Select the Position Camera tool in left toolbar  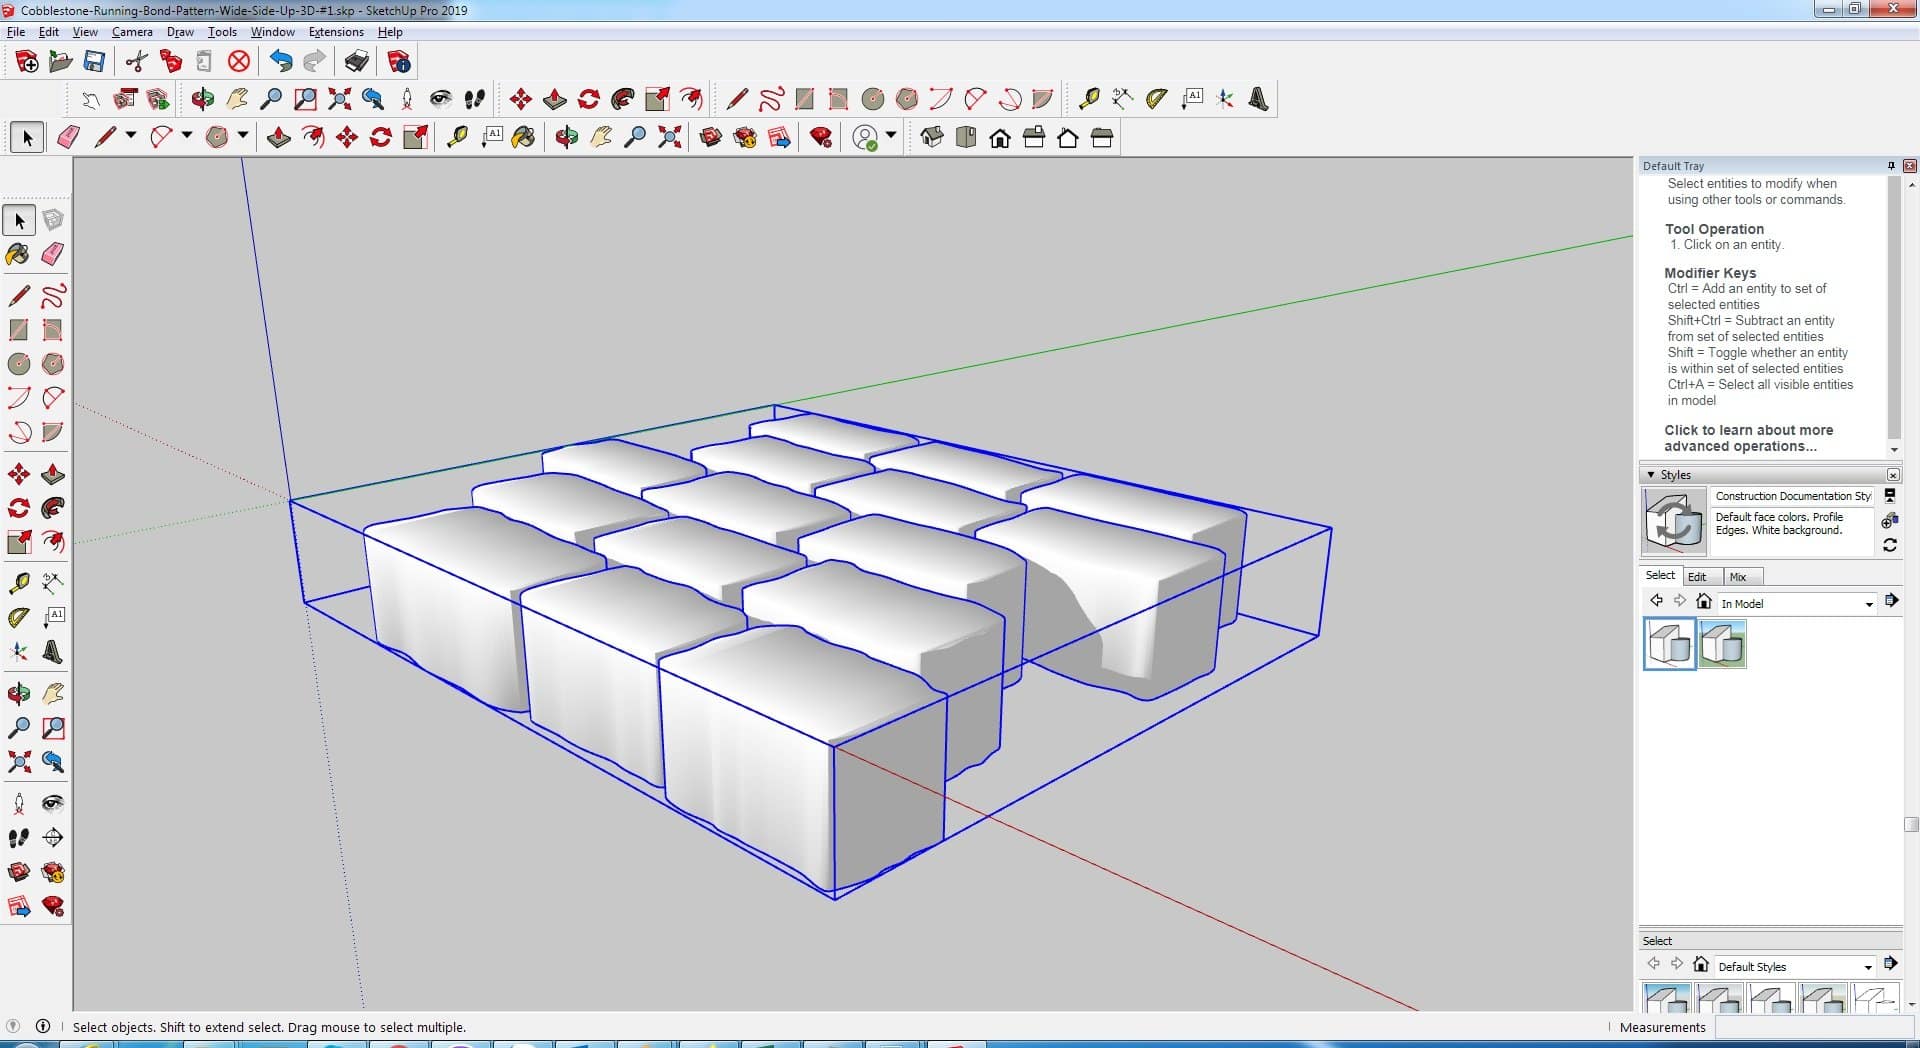click(18, 803)
